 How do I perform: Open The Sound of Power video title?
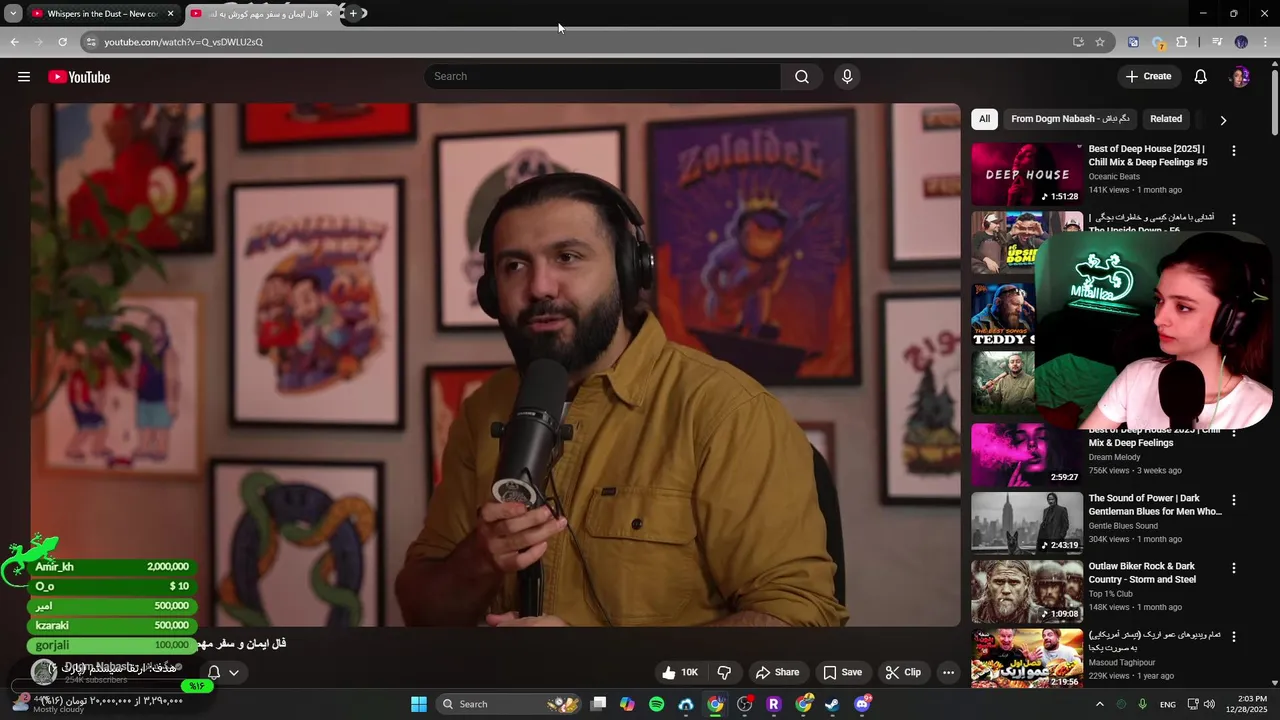click(1155, 504)
